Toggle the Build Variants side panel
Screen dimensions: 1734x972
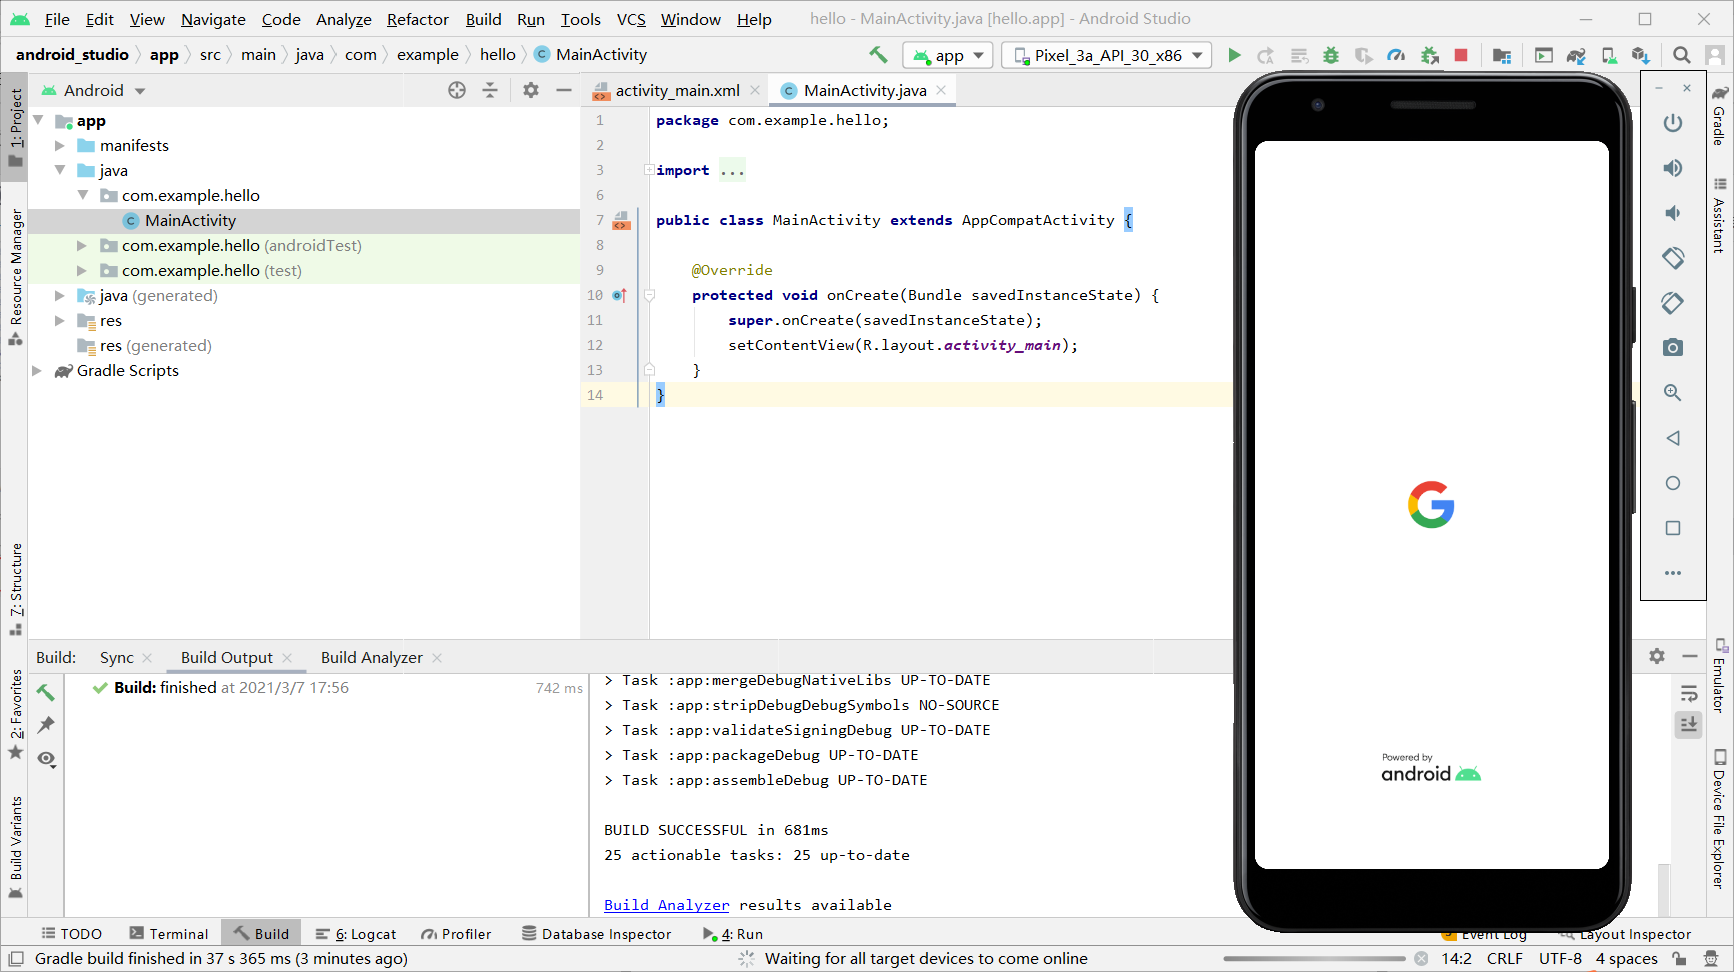15,846
